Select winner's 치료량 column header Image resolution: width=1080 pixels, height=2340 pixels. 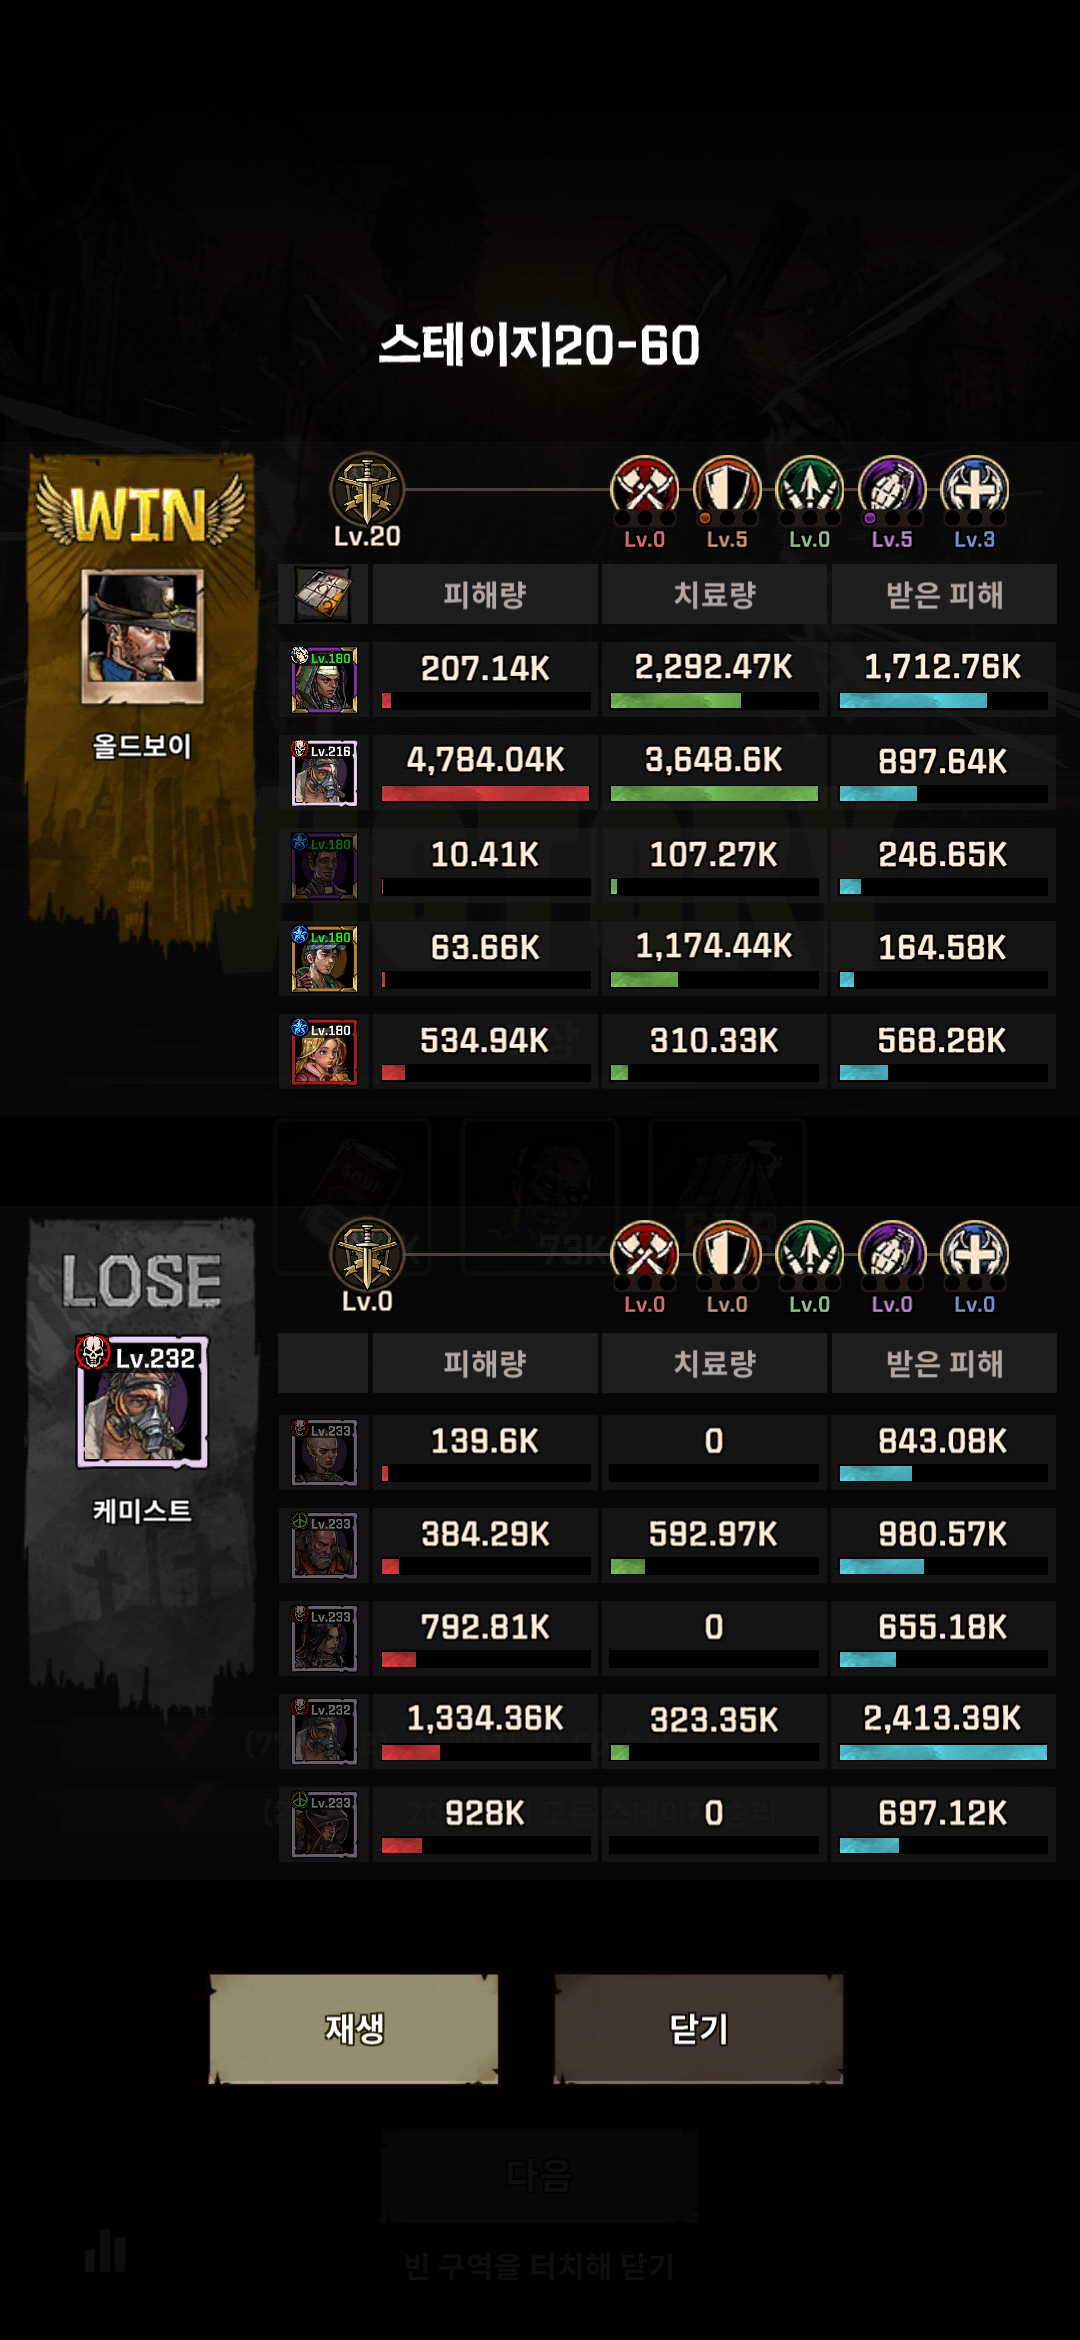tap(714, 594)
